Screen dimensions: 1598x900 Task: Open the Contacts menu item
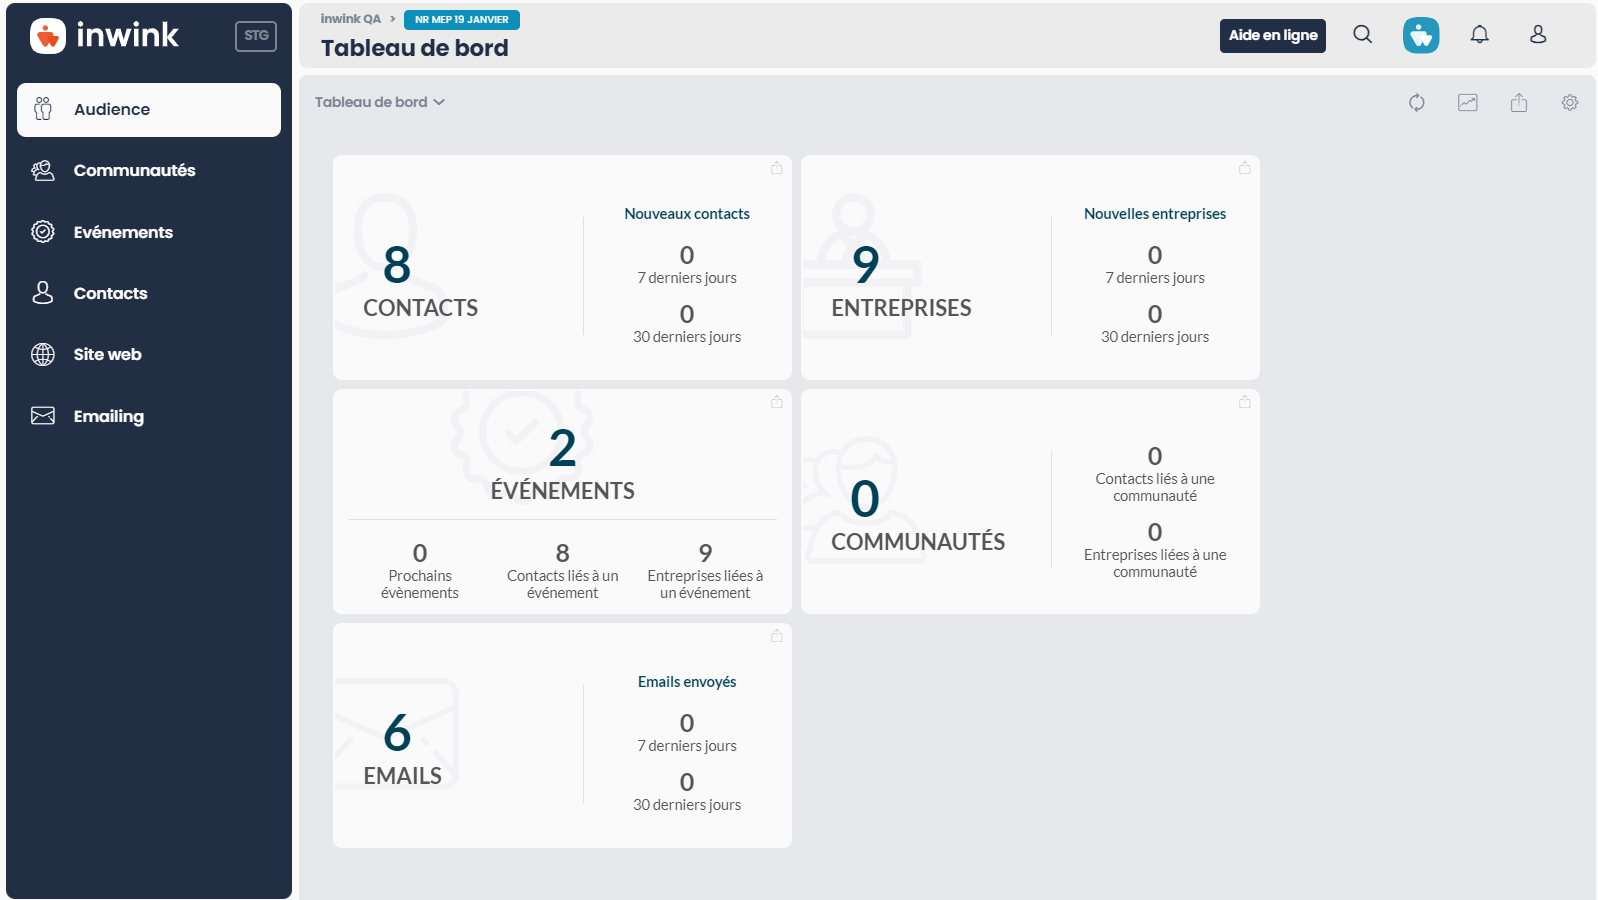149,293
